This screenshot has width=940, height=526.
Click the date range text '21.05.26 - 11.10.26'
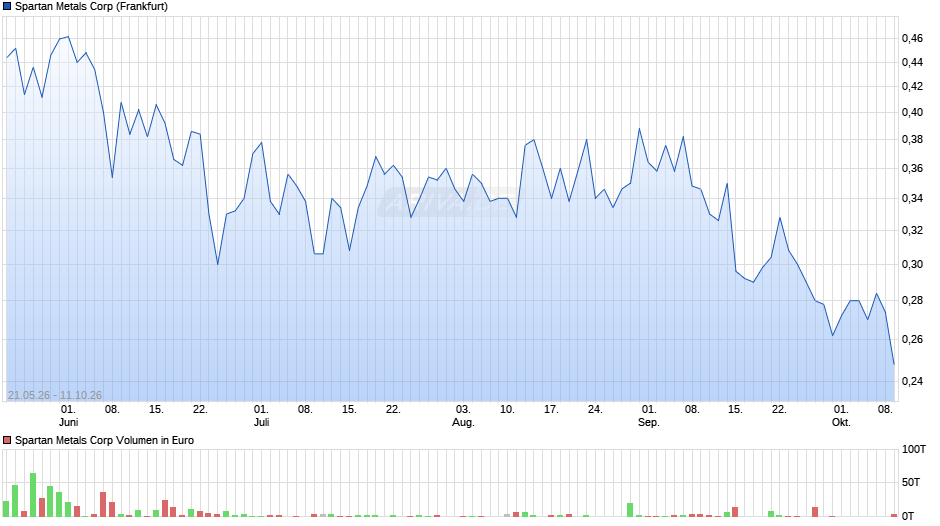(55, 395)
